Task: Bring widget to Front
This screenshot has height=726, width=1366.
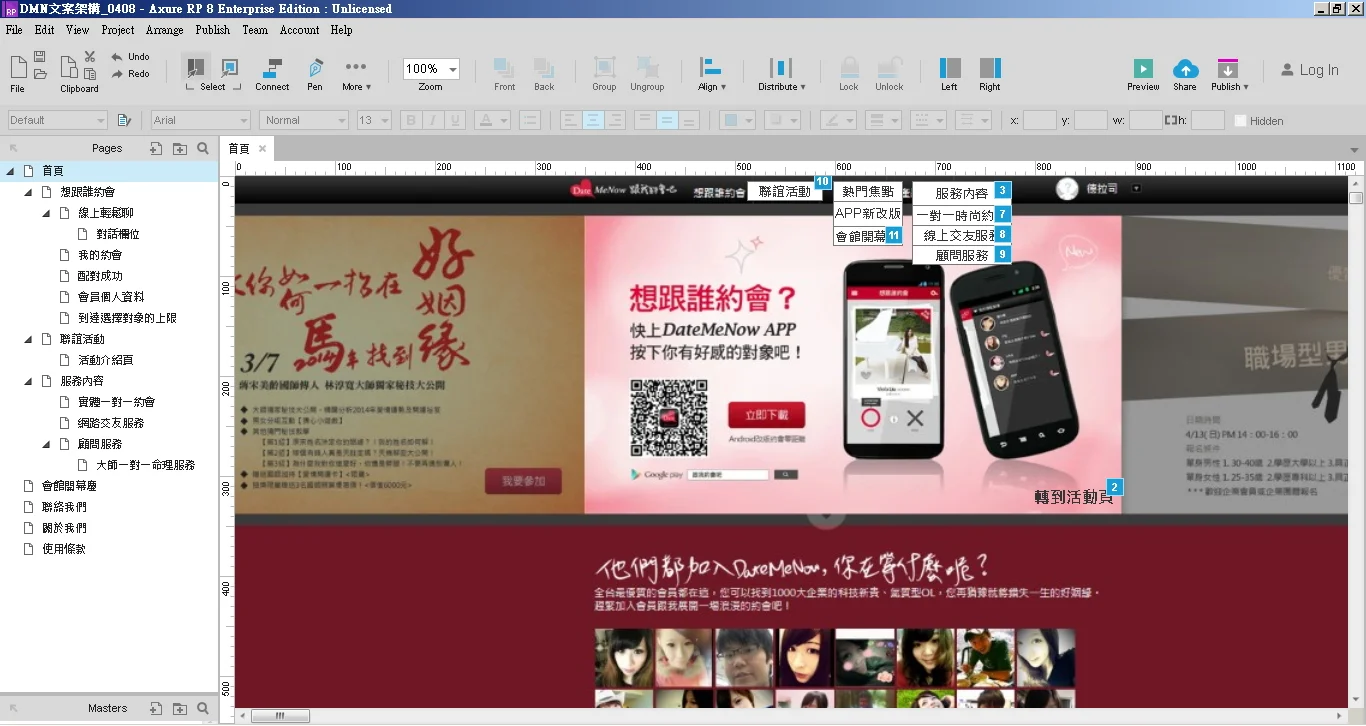Action: click(x=504, y=68)
